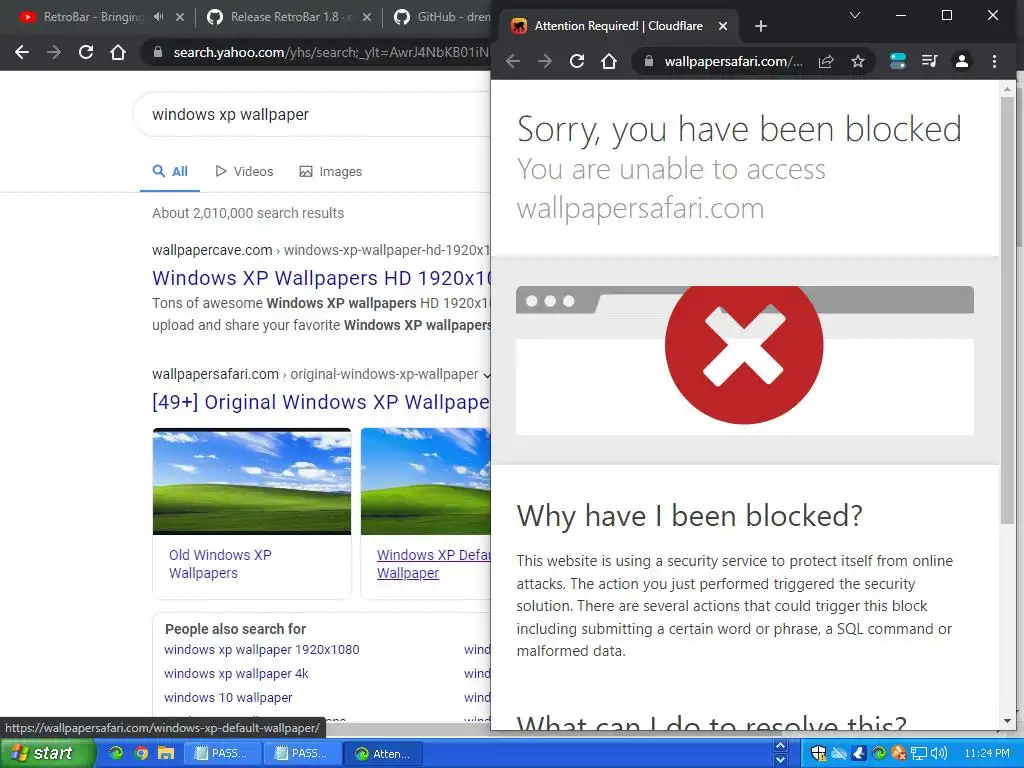1024x768 pixels.
Task: Activate Atten... Edge taskbar button
Action: pyautogui.click(x=383, y=753)
